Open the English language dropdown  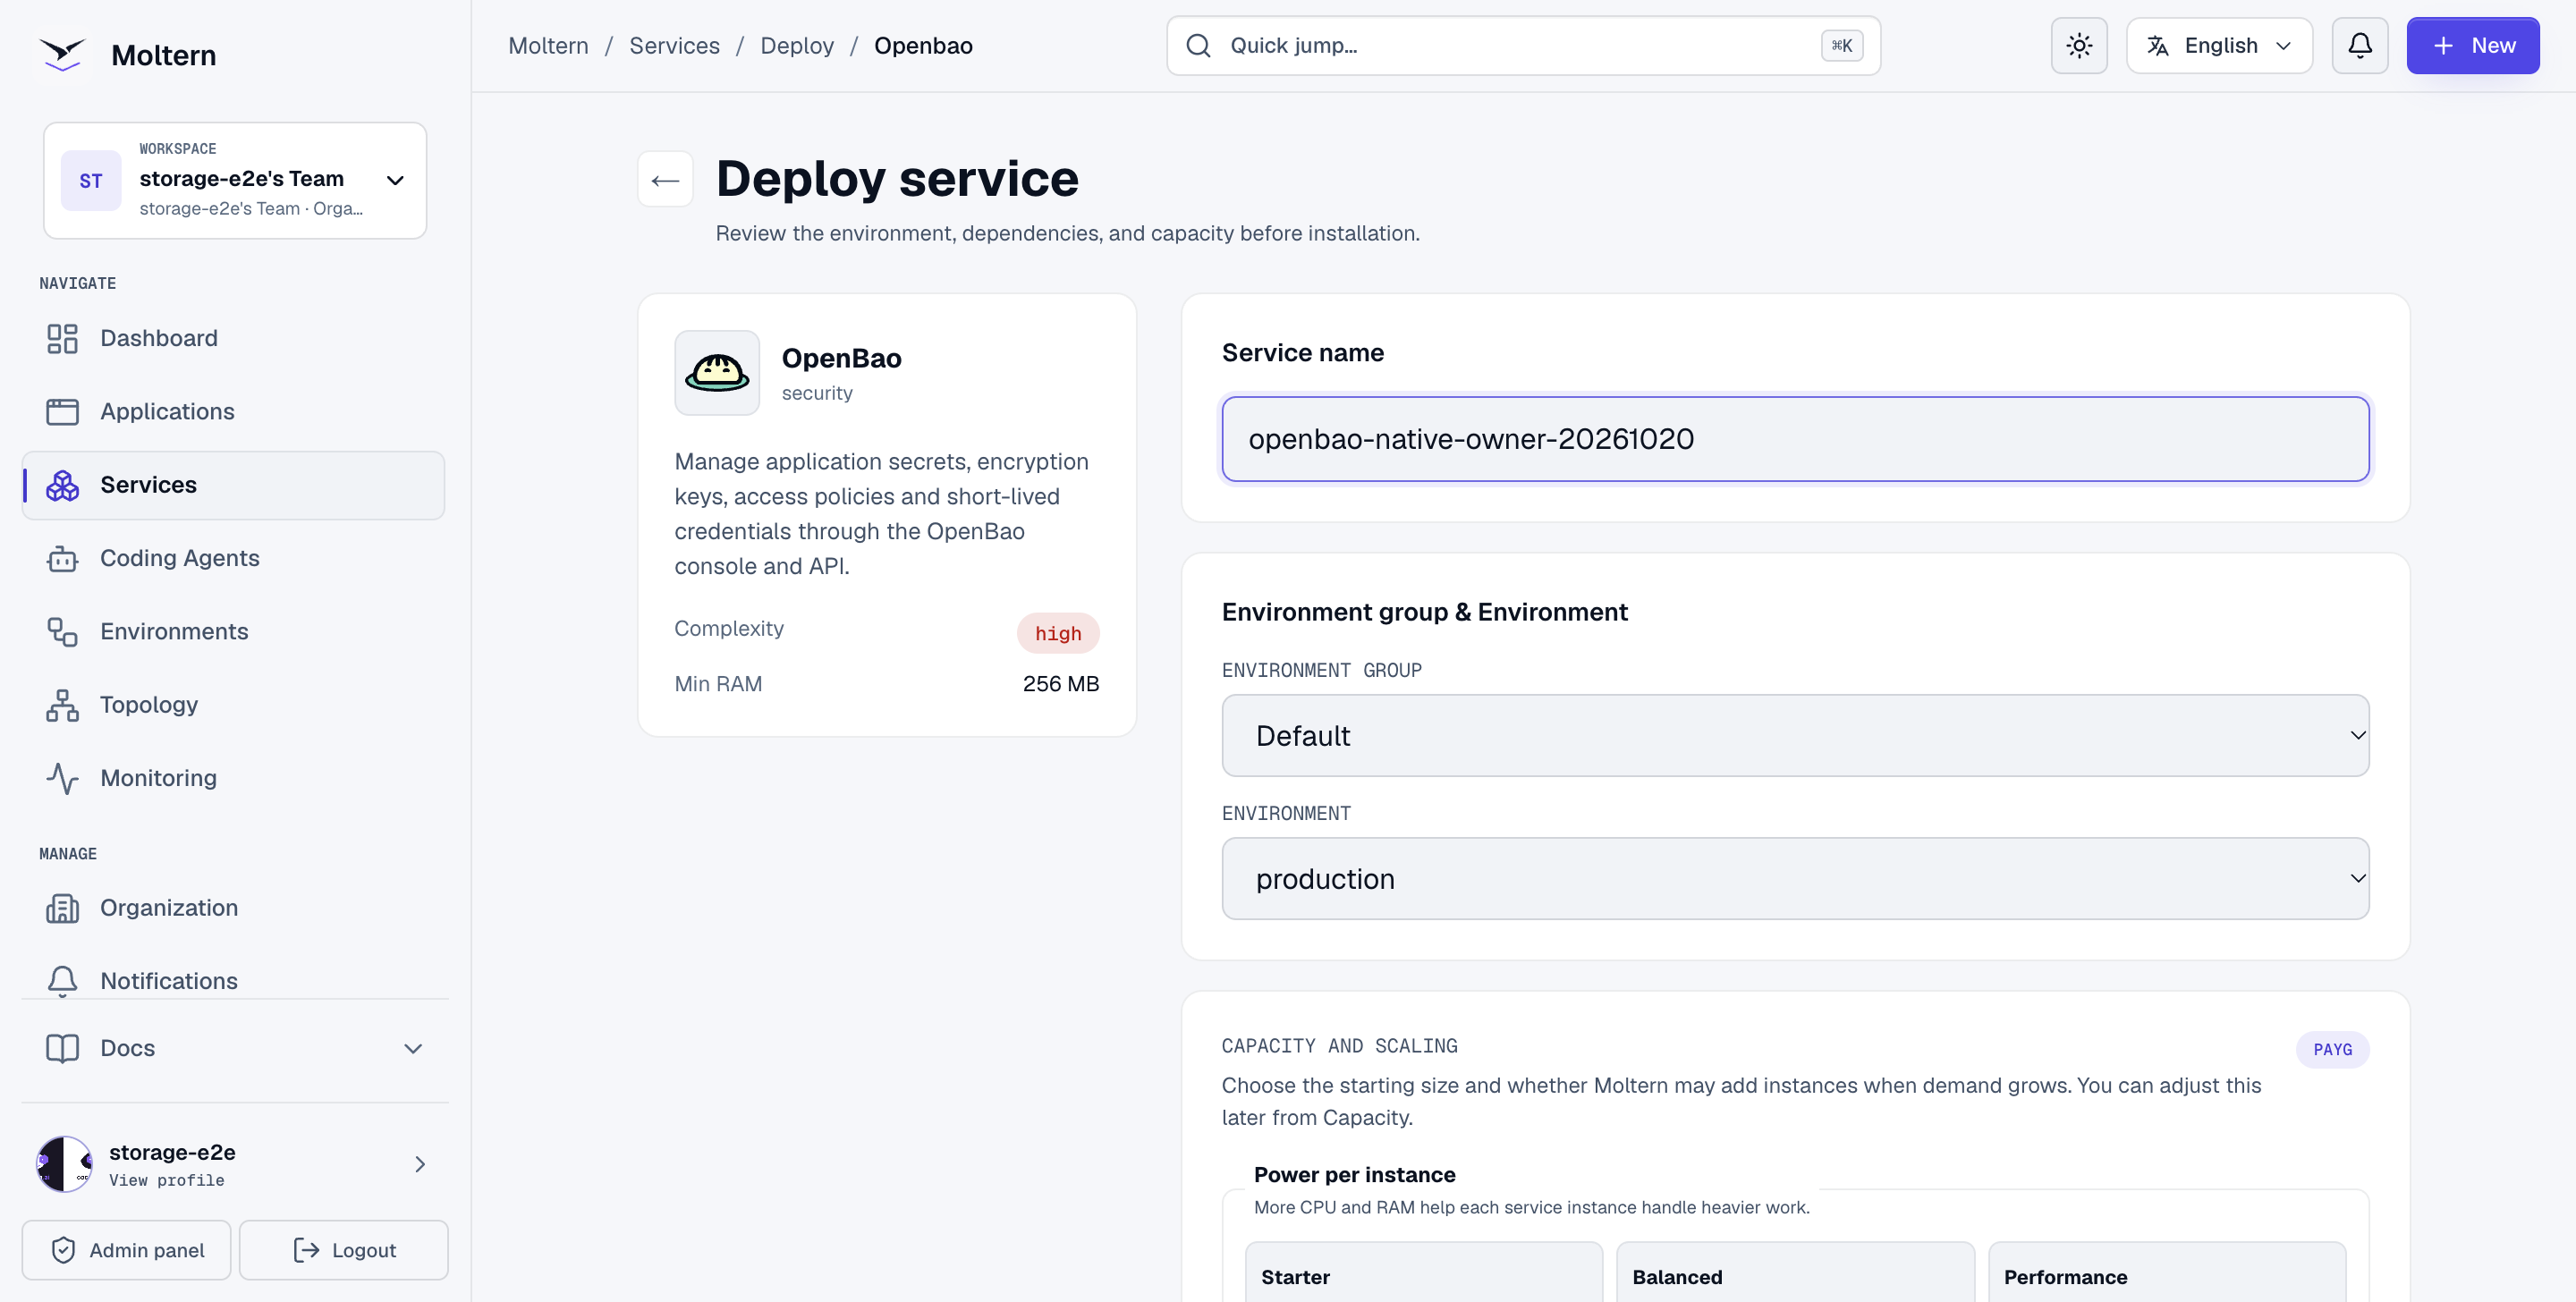point(2219,46)
